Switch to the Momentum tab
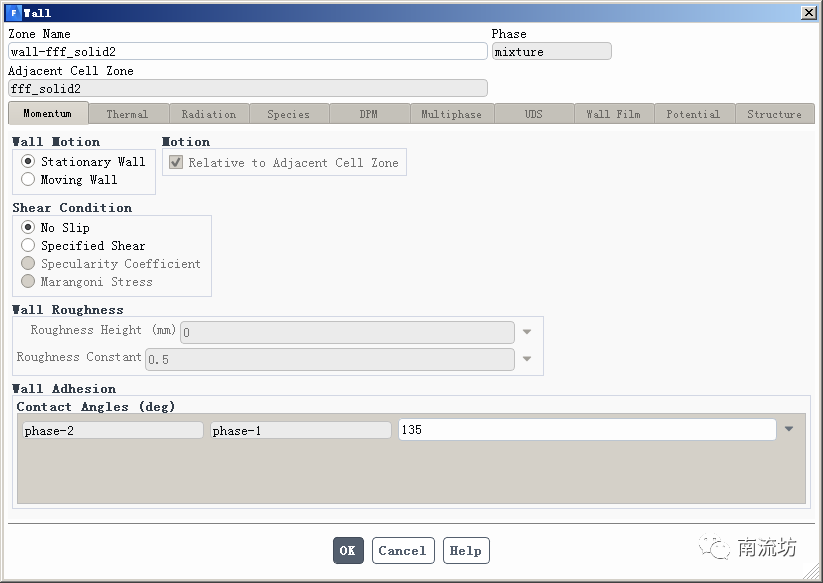 pyautogui.click(x=48, y=113)
